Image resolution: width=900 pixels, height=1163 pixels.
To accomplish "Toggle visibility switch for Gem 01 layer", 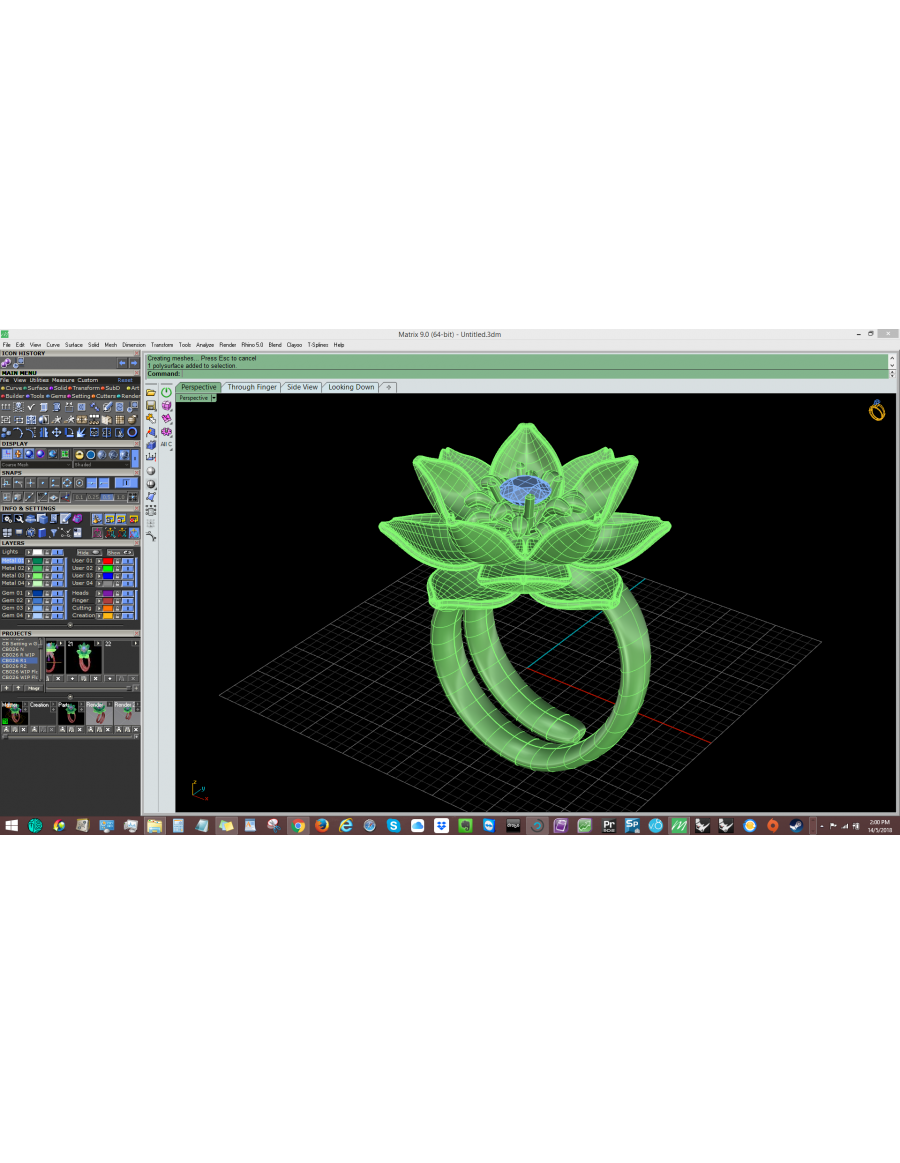I will tap(57, 593).
